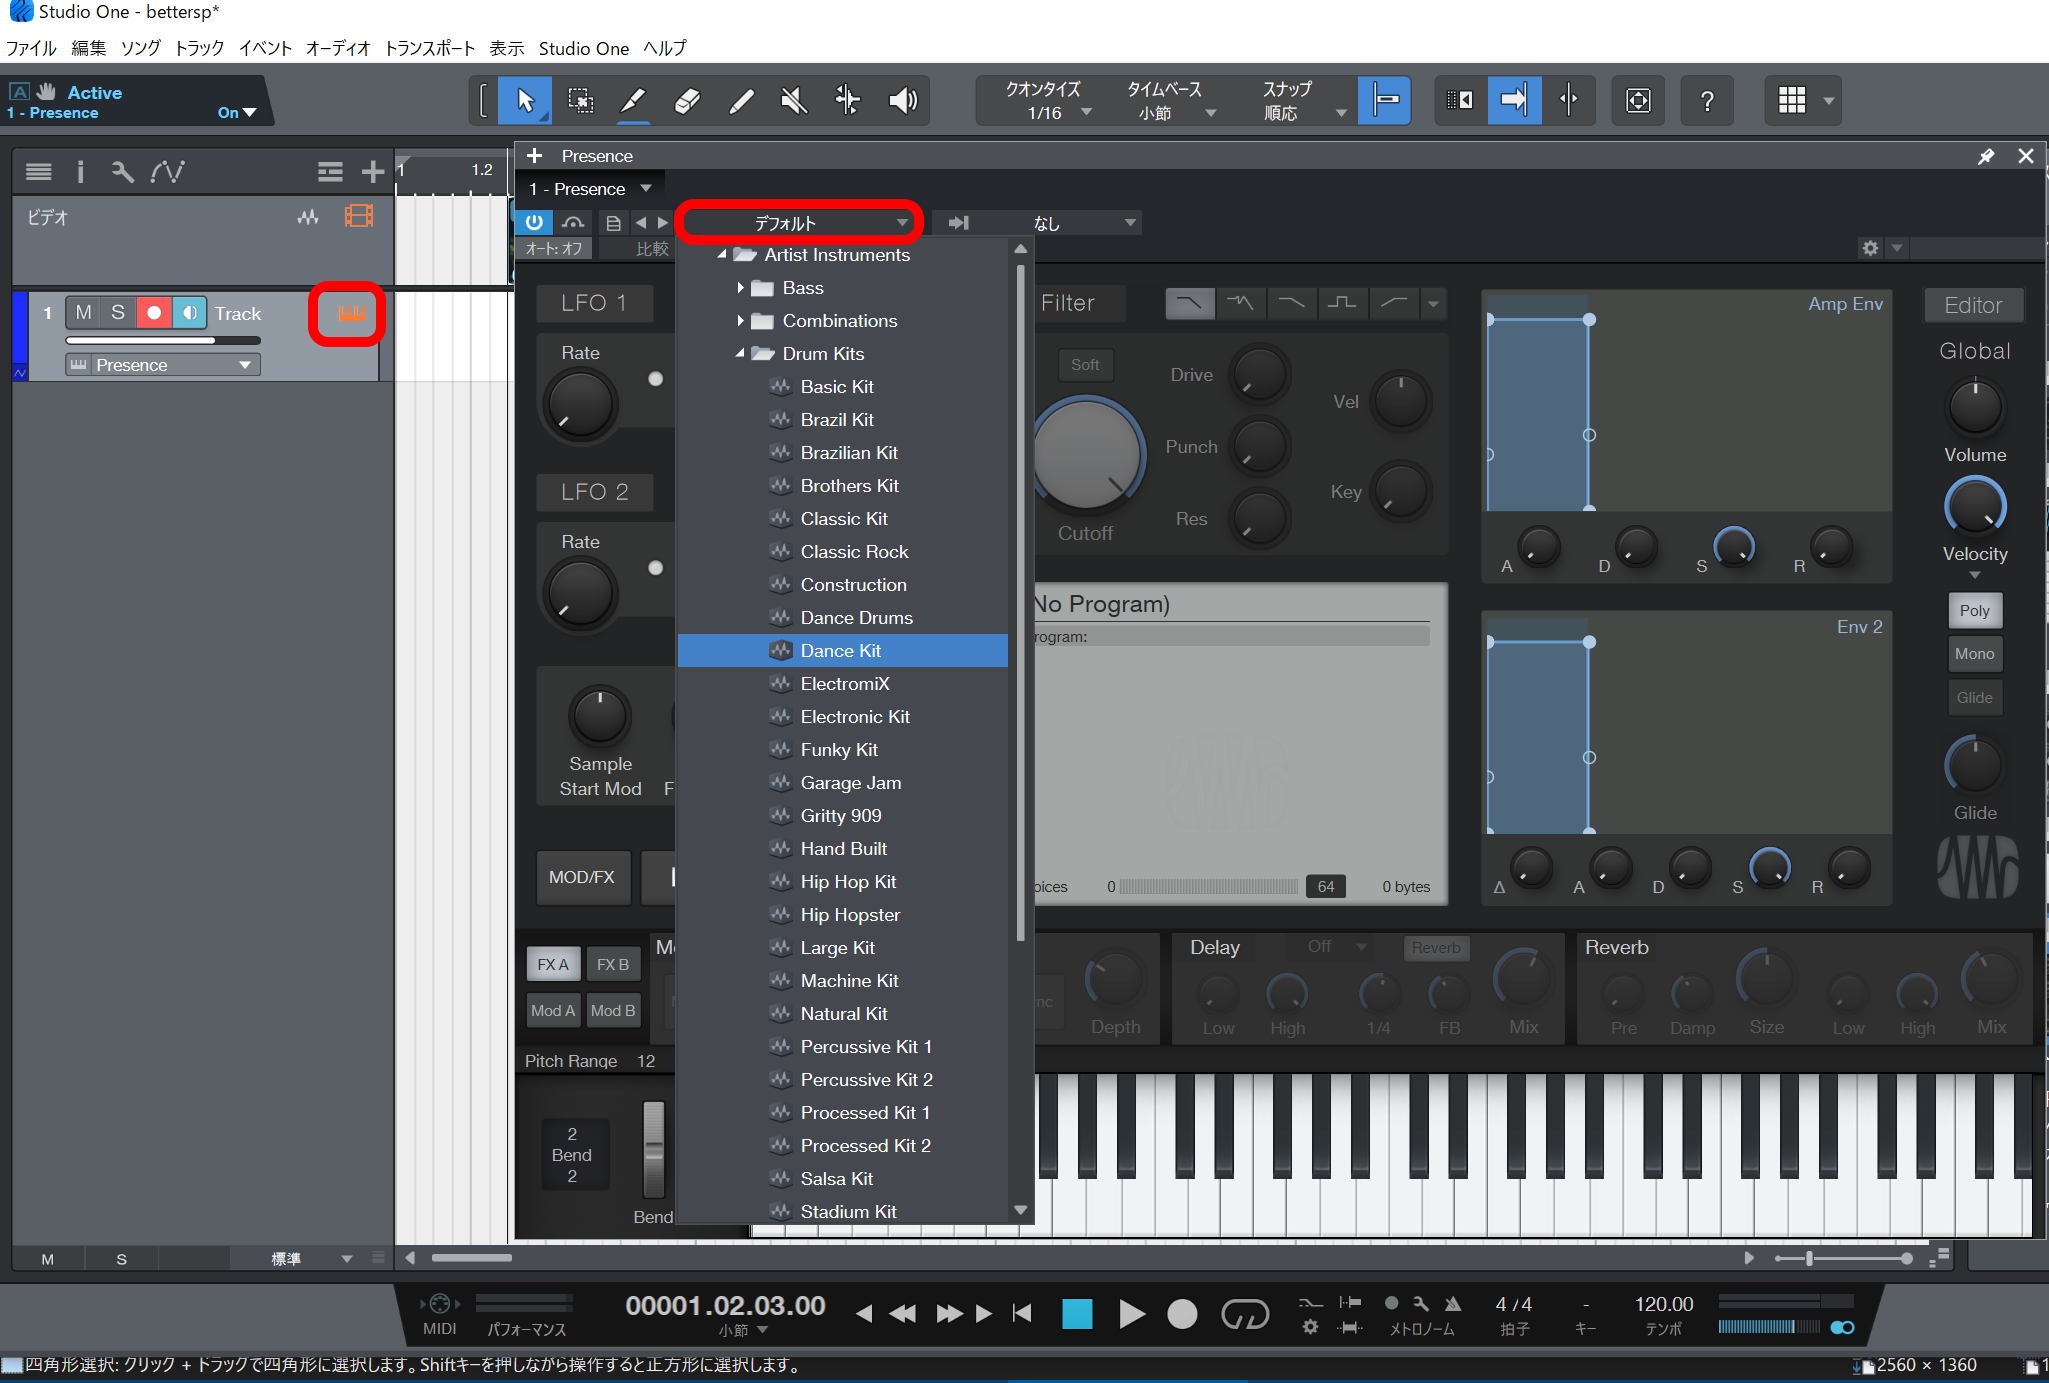The width and height of the screenshot is (2049, 1383).
Task: Enable Mono voice mode
Action: tap(1974, 653)
